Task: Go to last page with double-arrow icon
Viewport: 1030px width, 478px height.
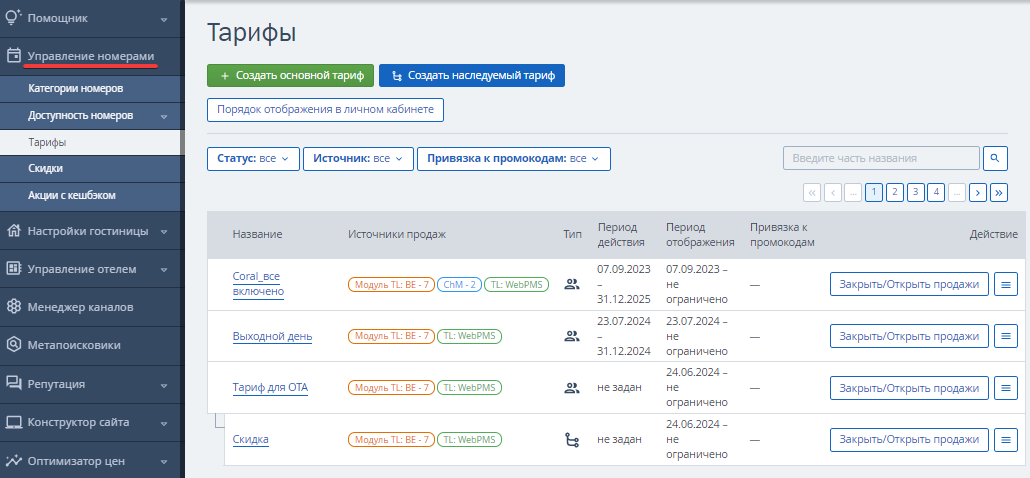Action: coord(999,192)
